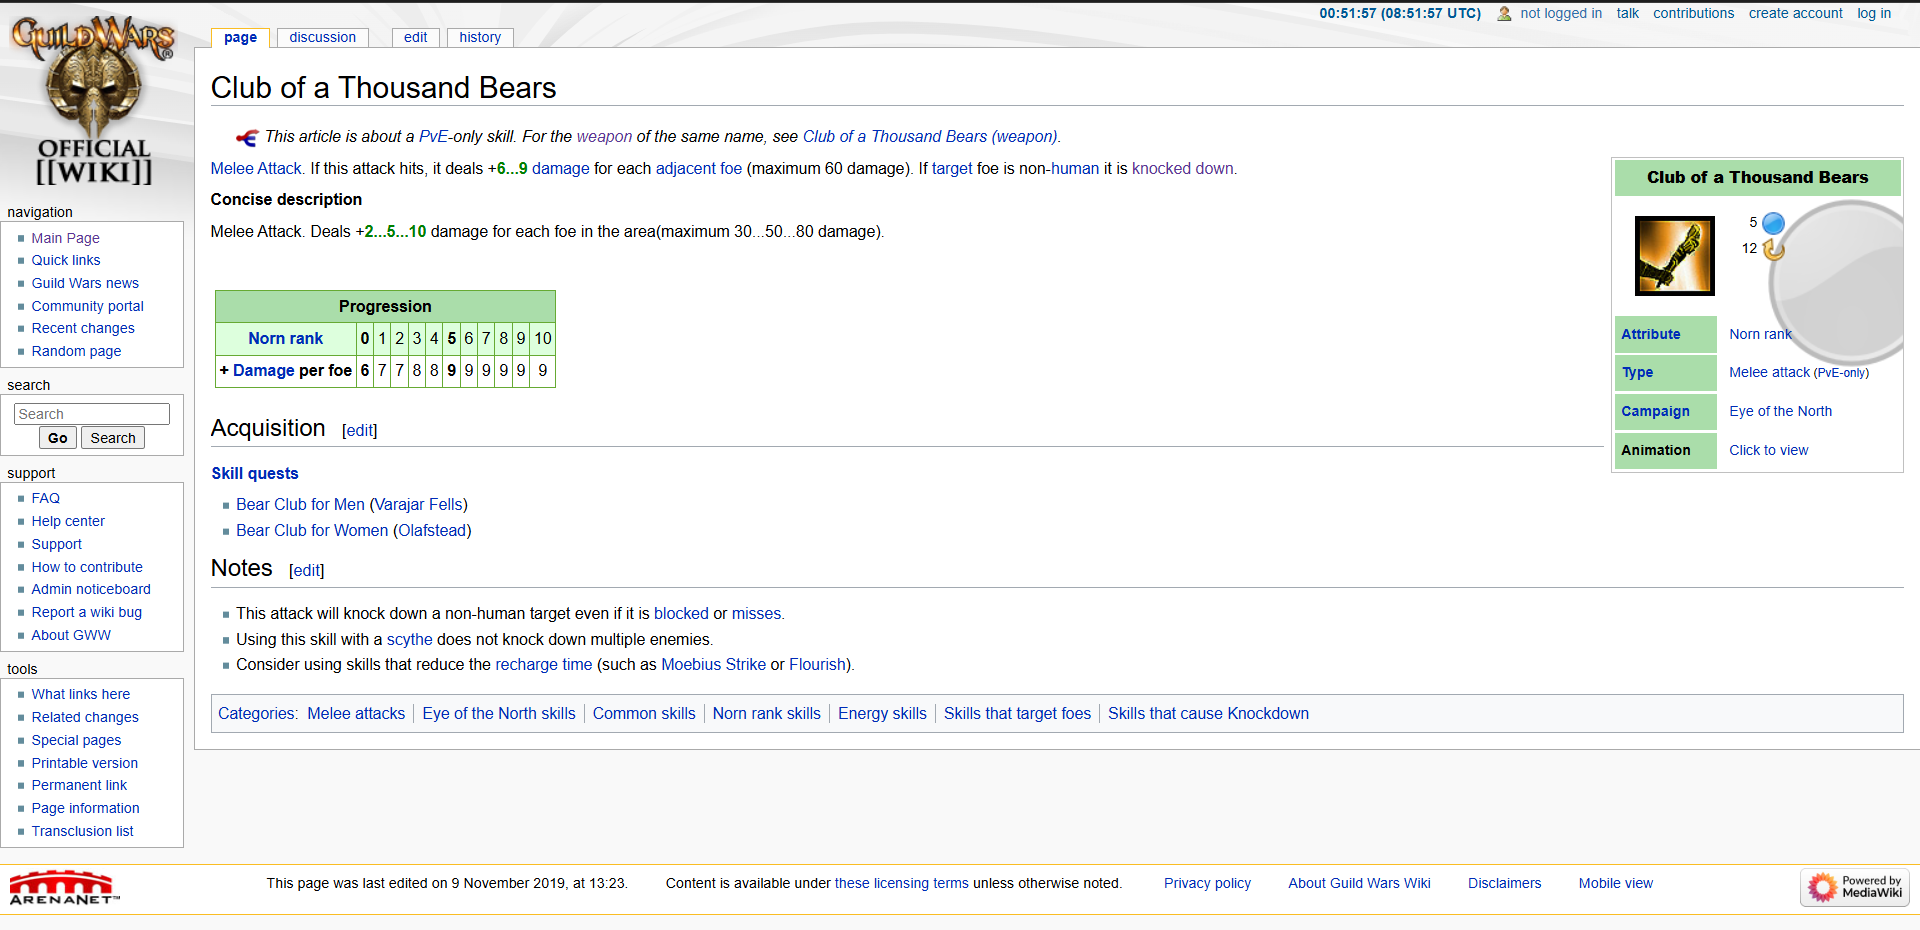Open these licensing terms link

(x=901, y=883)
